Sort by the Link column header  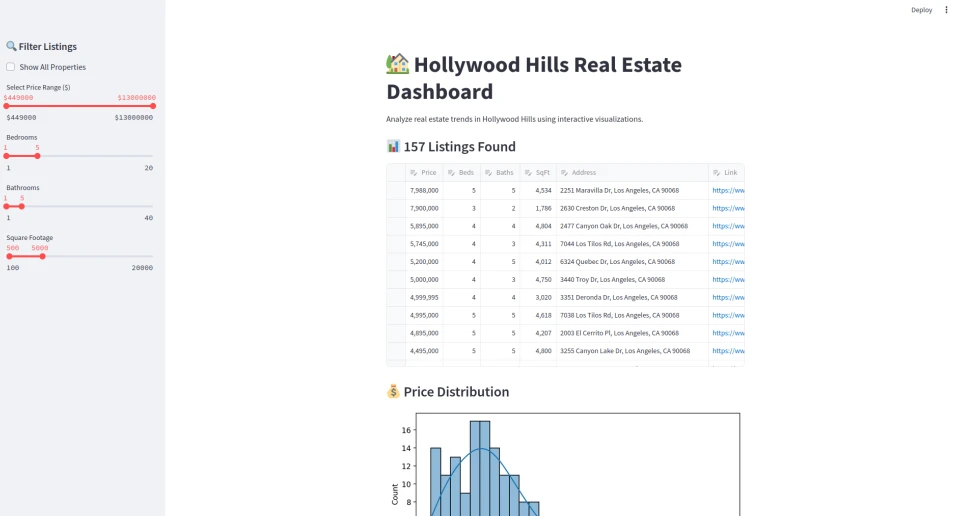click(x=727, y=173)
